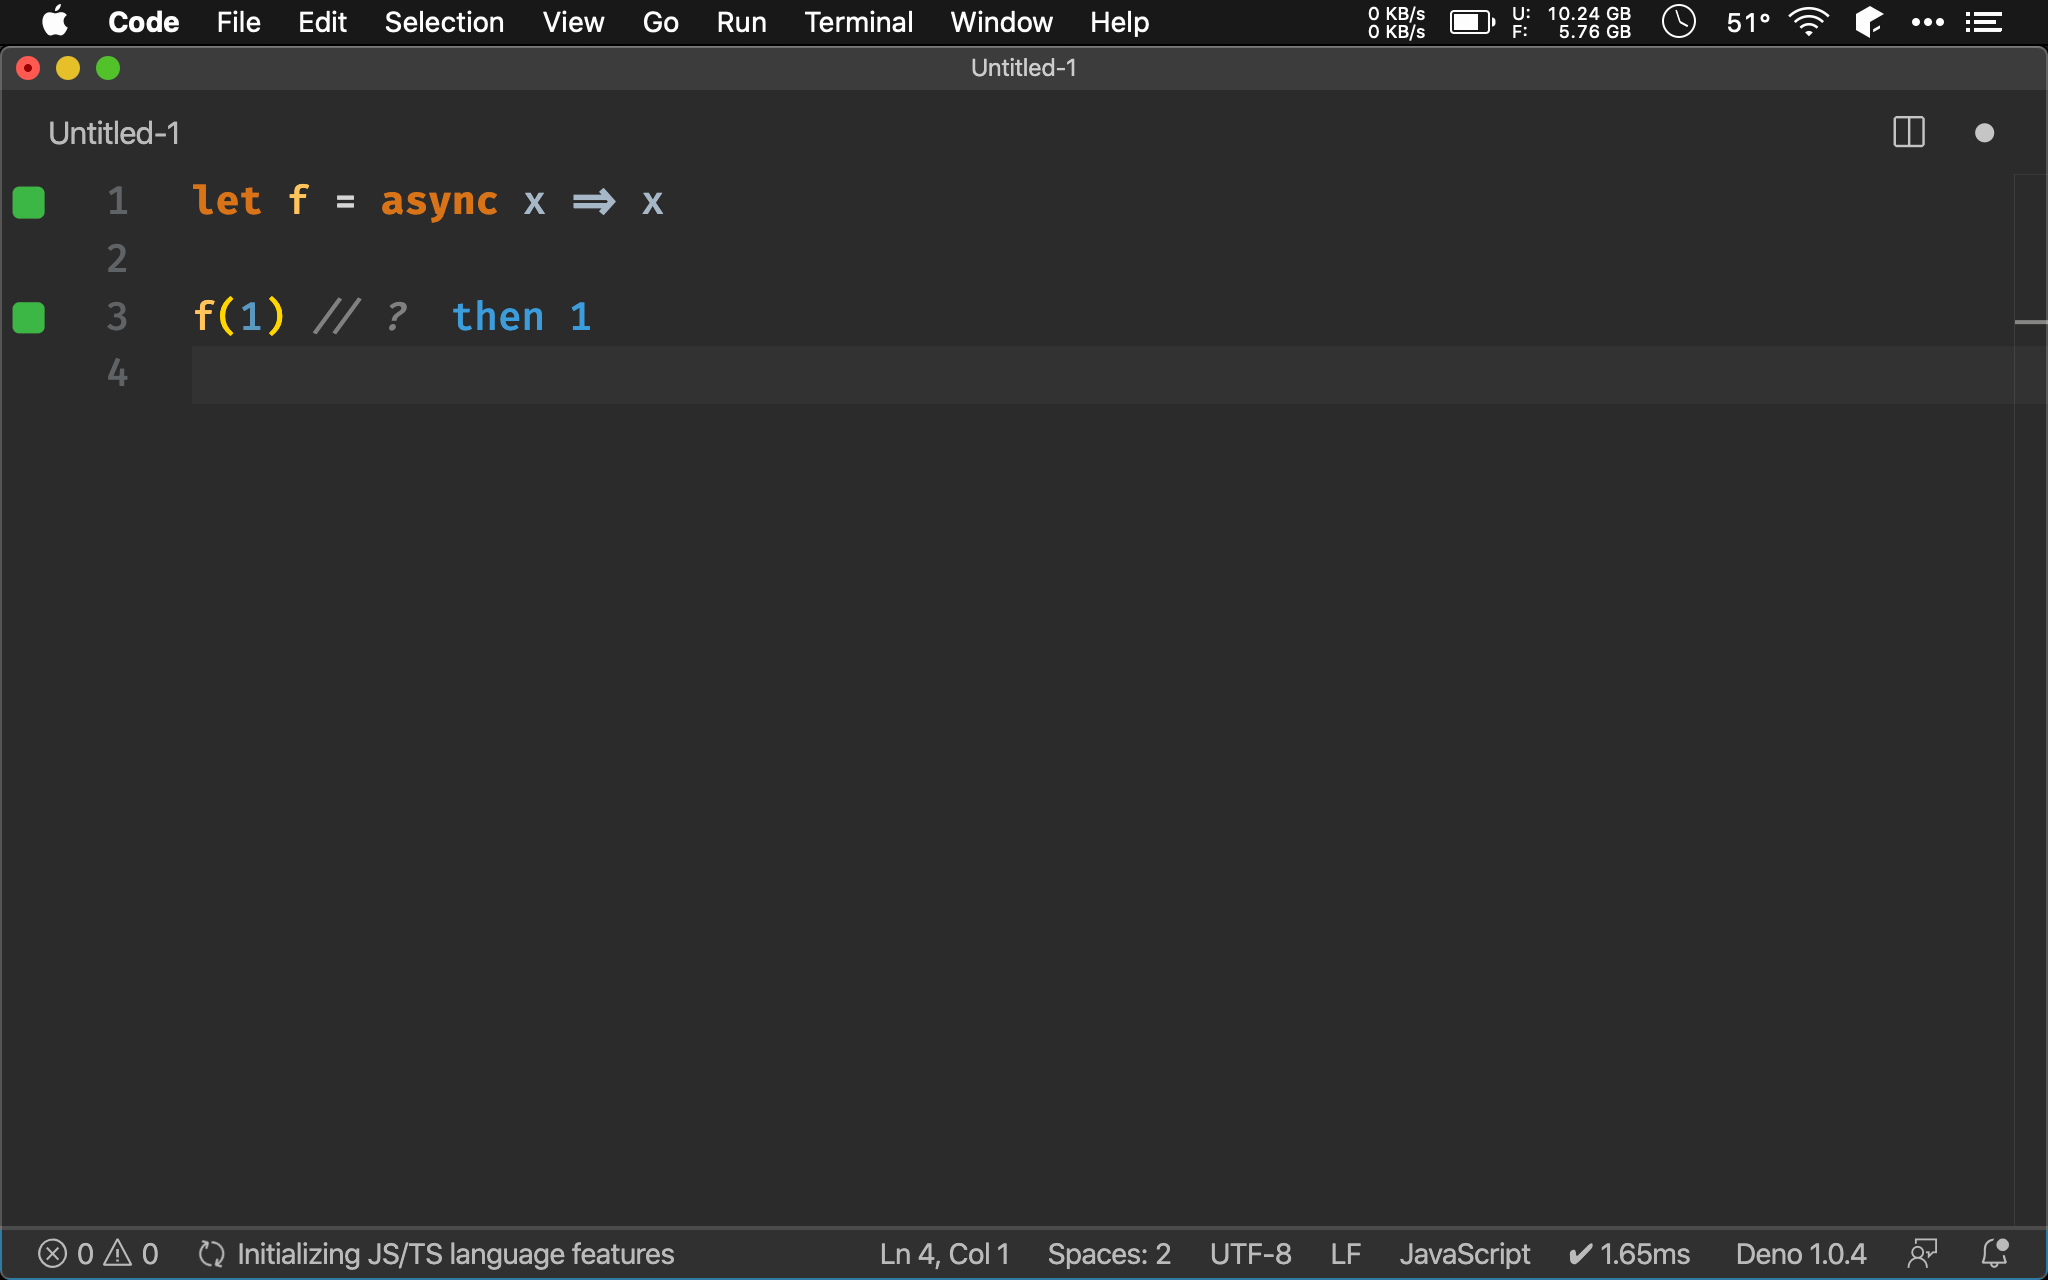
Task: Click the minimap scrollbar on right edge
Action: point(2030,322)
